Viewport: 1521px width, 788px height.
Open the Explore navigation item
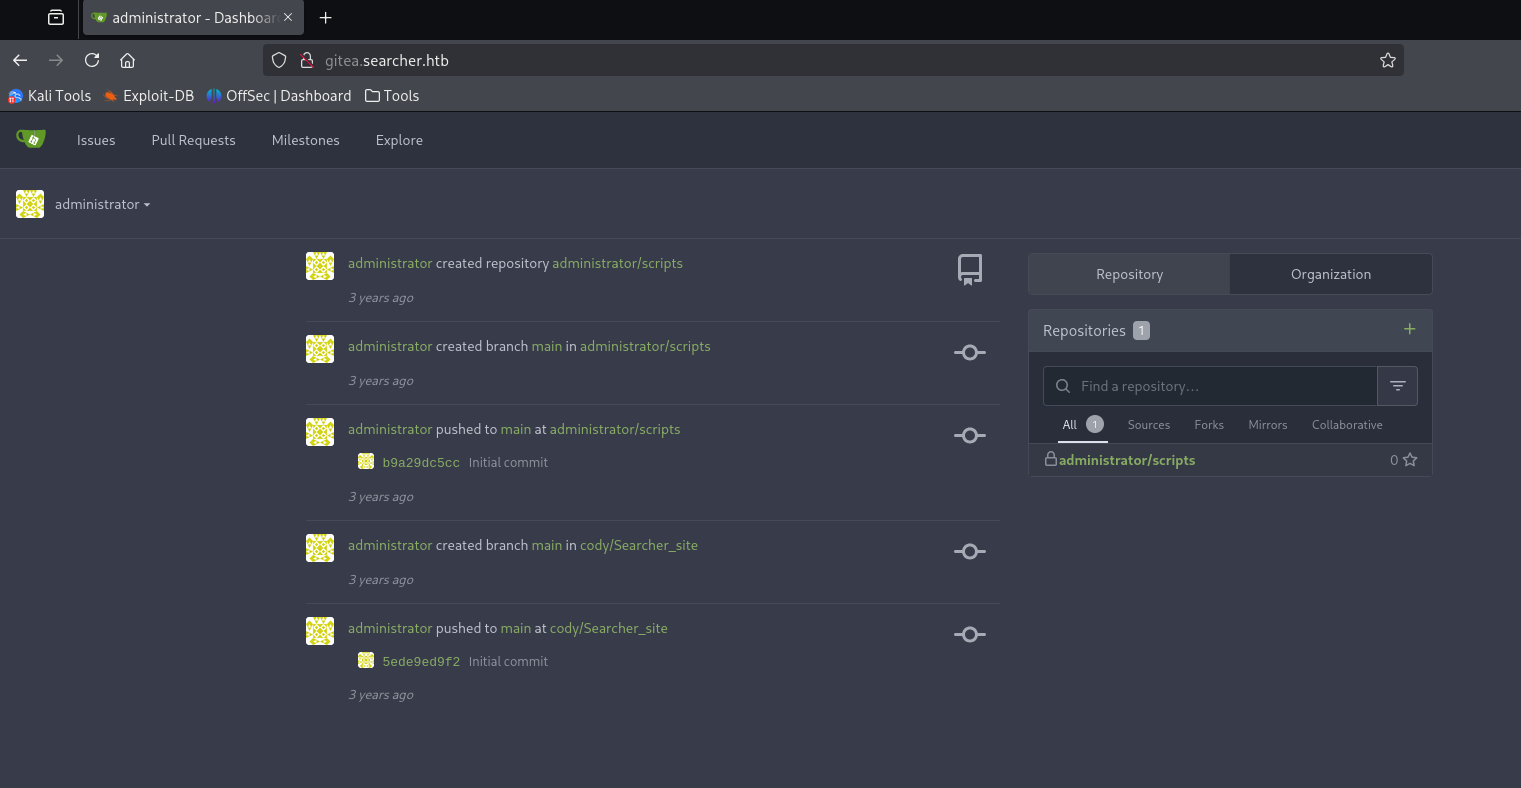pyautogui.click(x=399, y=140)
